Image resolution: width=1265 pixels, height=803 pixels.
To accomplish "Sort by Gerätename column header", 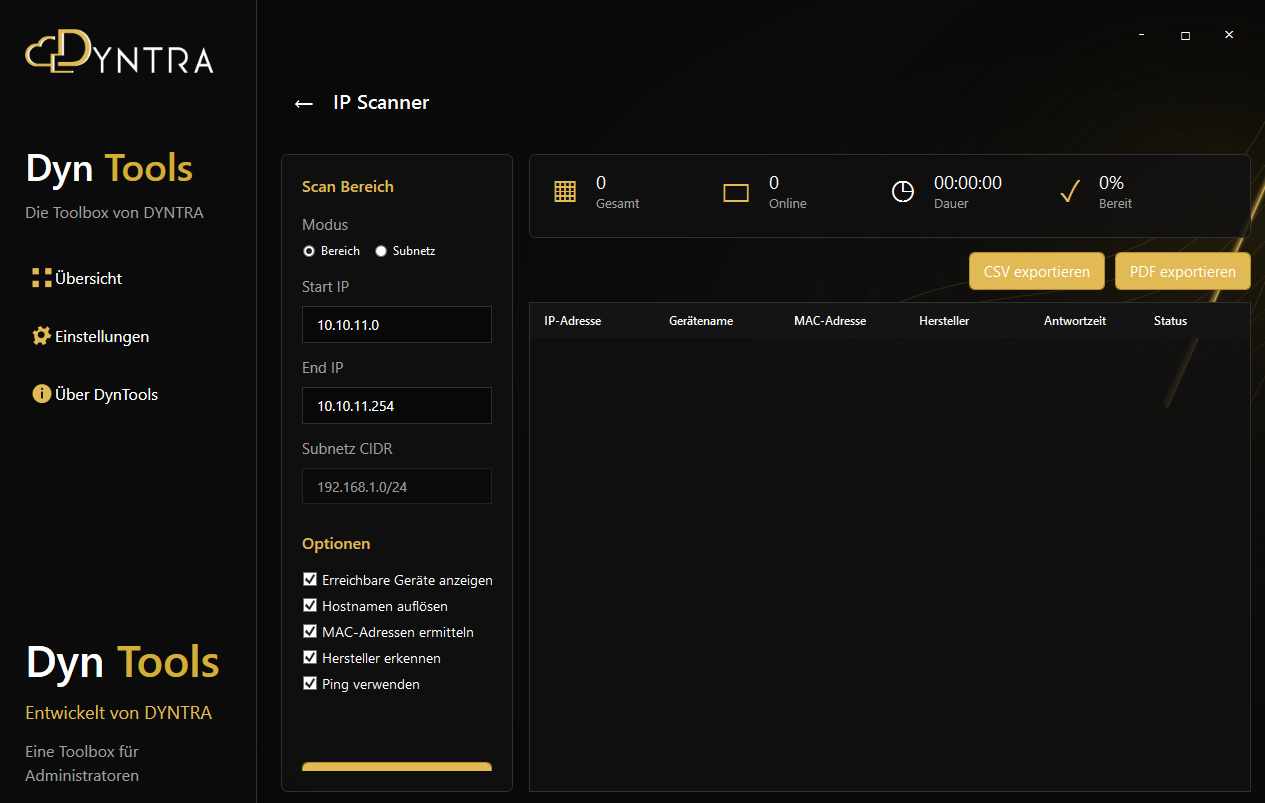I will [701, 321].
